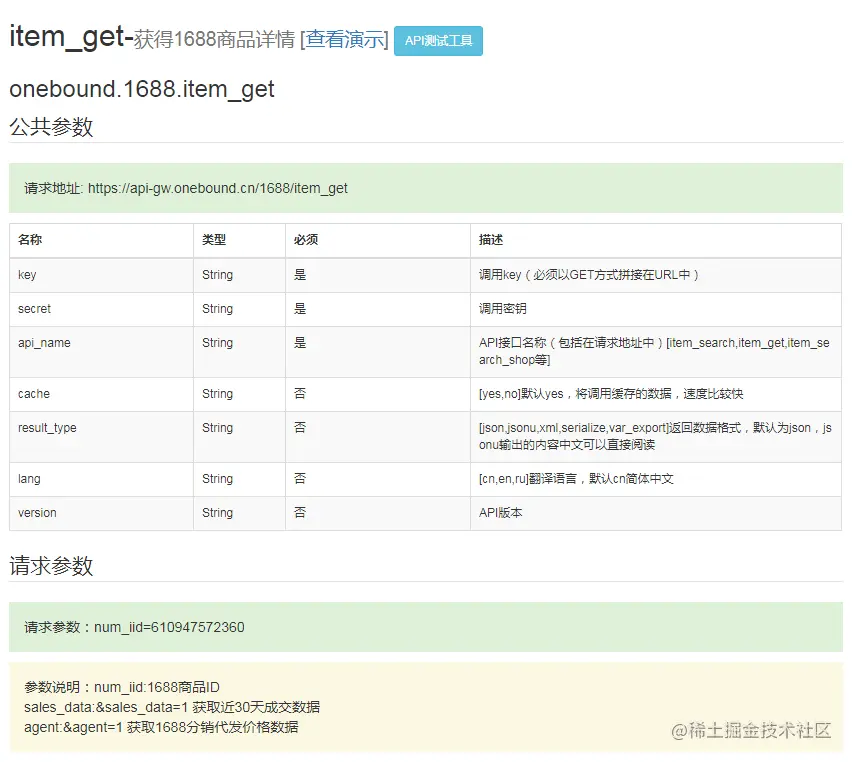Click the 请求参数 section heading

[51, 566]
